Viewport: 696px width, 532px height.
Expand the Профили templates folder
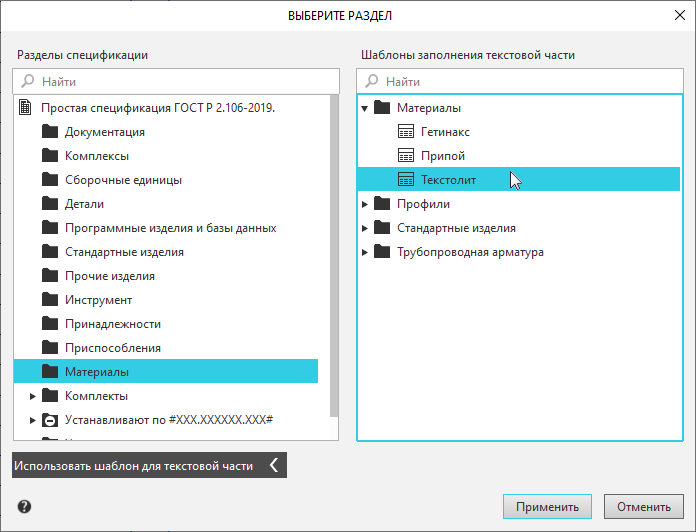click(365, 204)
